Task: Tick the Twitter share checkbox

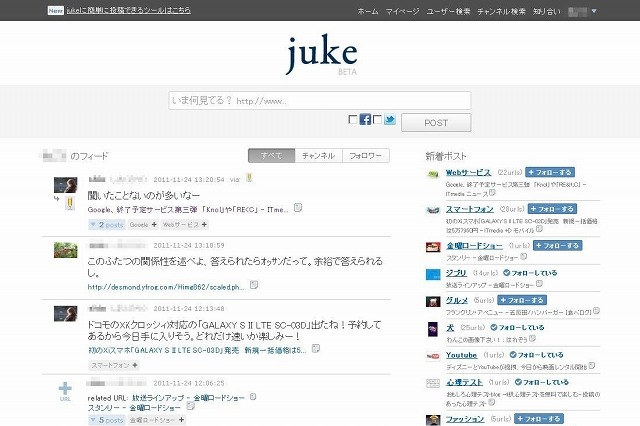Action: (378, 120)
